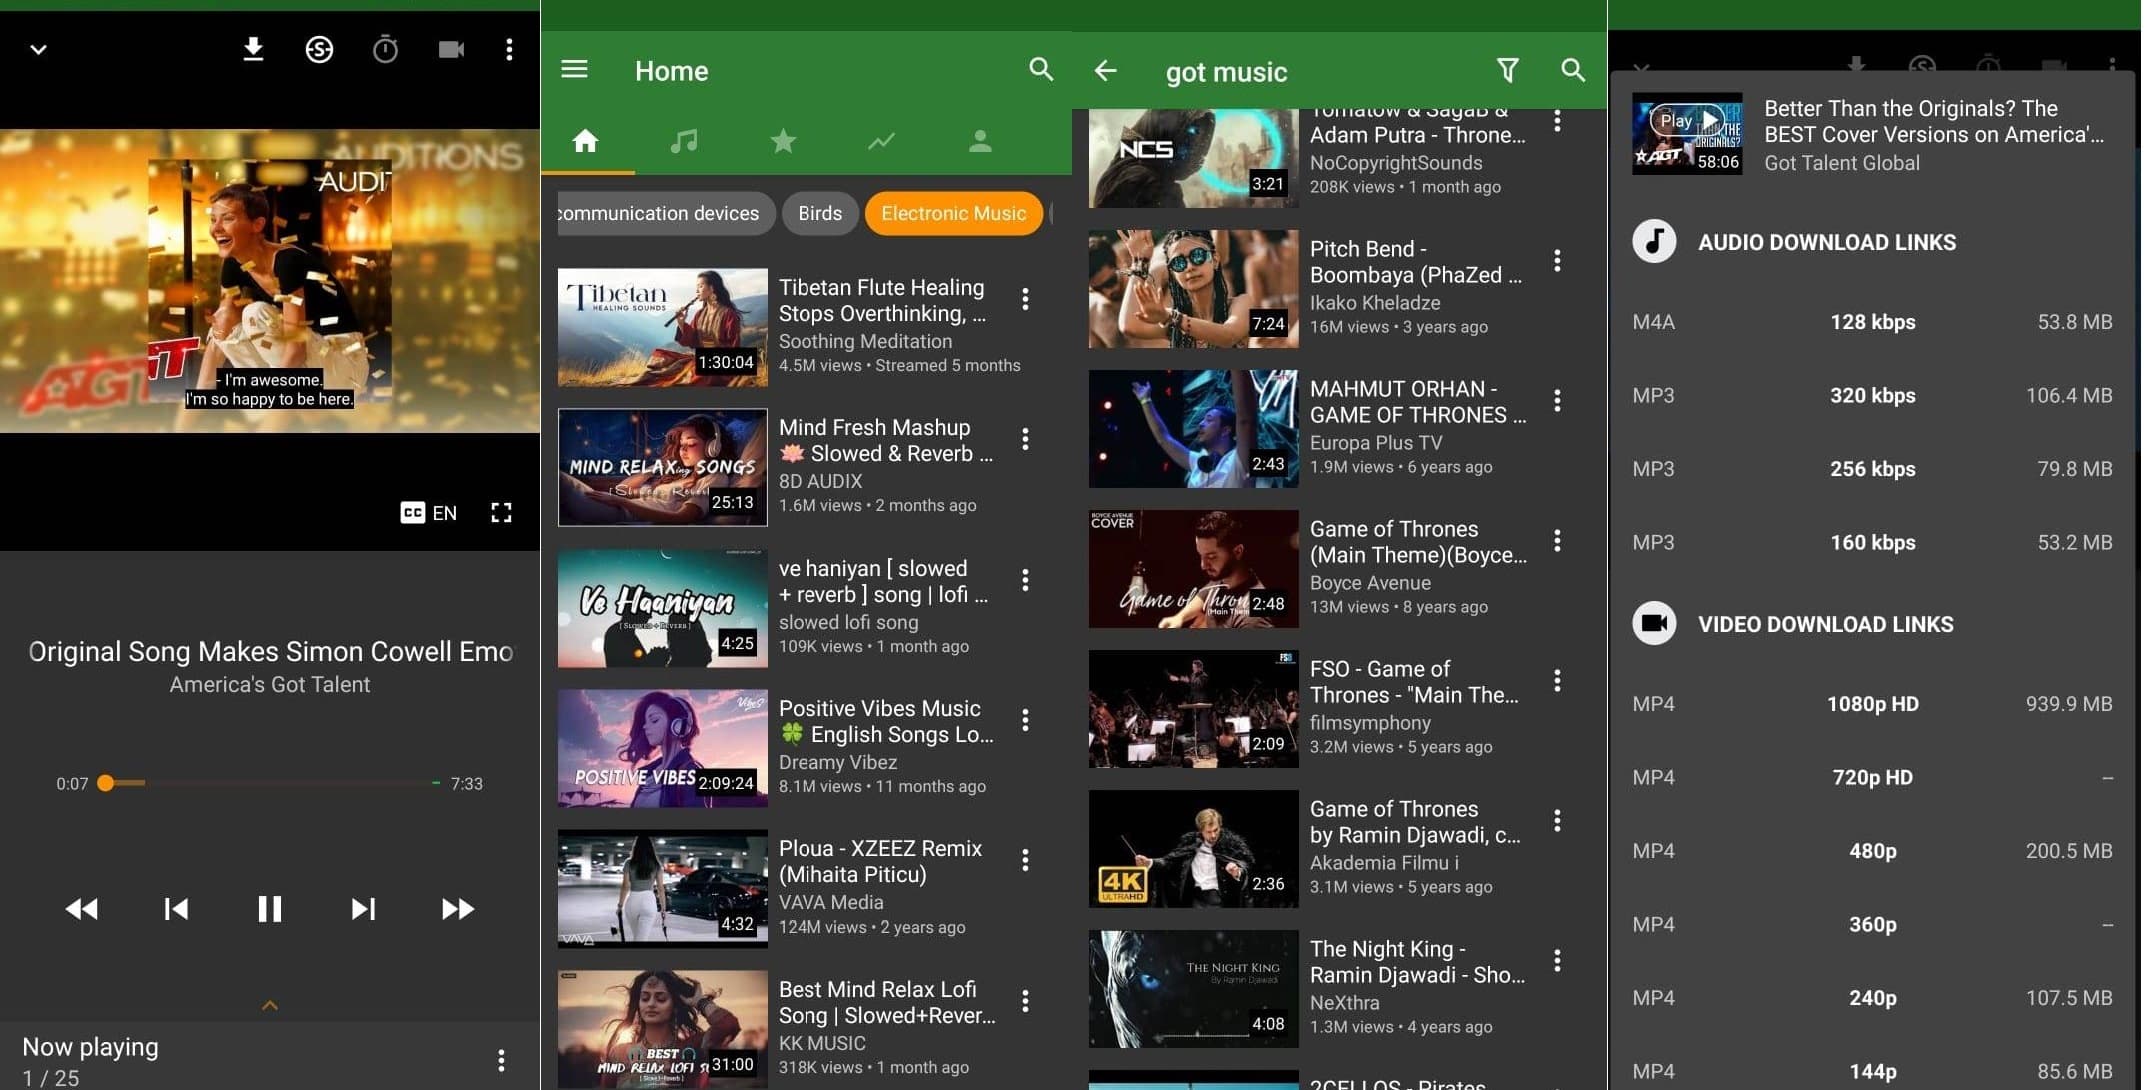2146x1090 pixels.
Task: Switch to the music note tab
Action: coord(684,141)
